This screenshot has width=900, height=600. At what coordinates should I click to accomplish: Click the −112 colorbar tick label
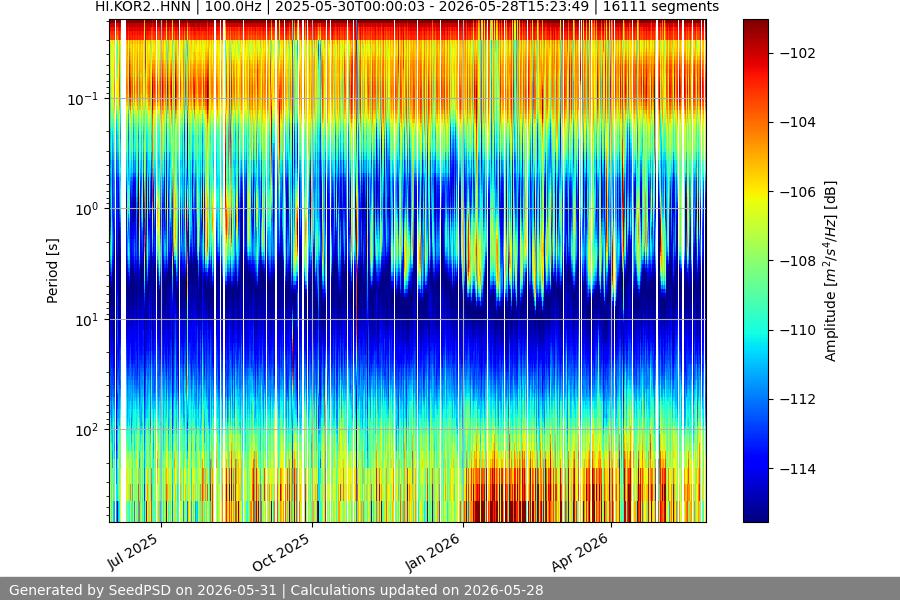(x=798, y=399)
